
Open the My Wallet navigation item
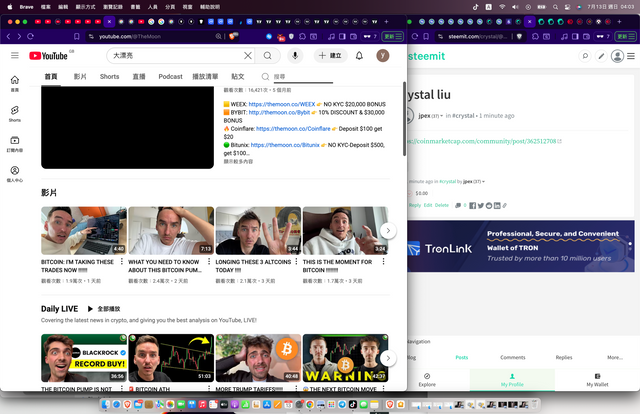coord(597,379)
